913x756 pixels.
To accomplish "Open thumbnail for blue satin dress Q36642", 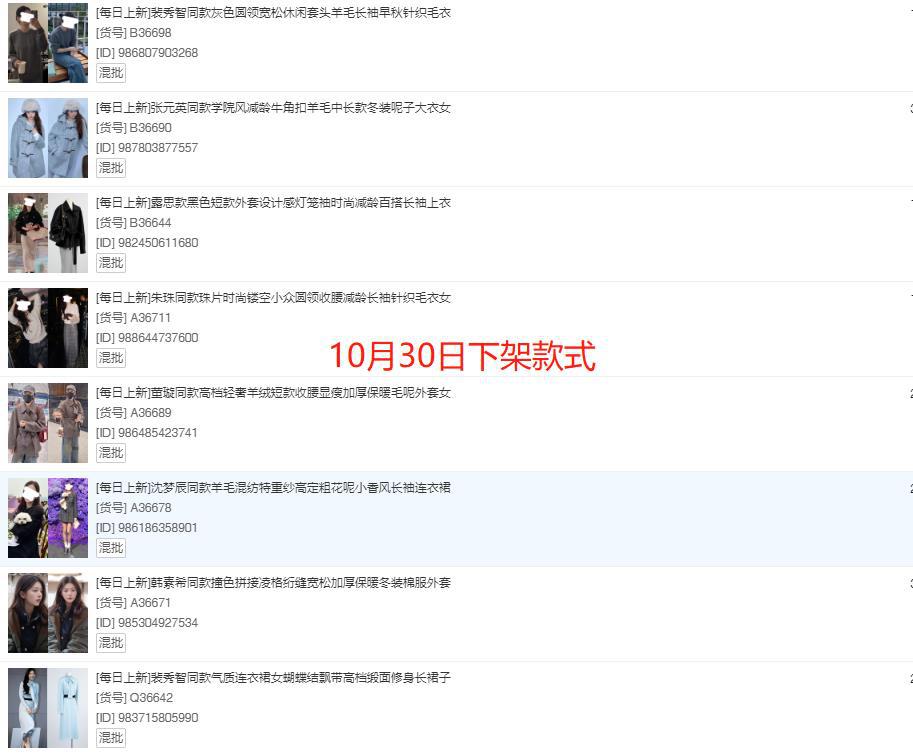I will coord(48,708).
